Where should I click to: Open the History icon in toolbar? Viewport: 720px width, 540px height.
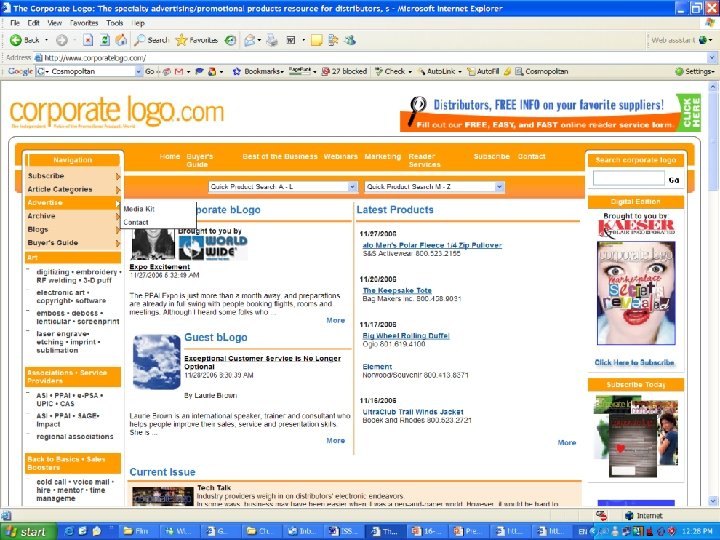click(231, 40)
